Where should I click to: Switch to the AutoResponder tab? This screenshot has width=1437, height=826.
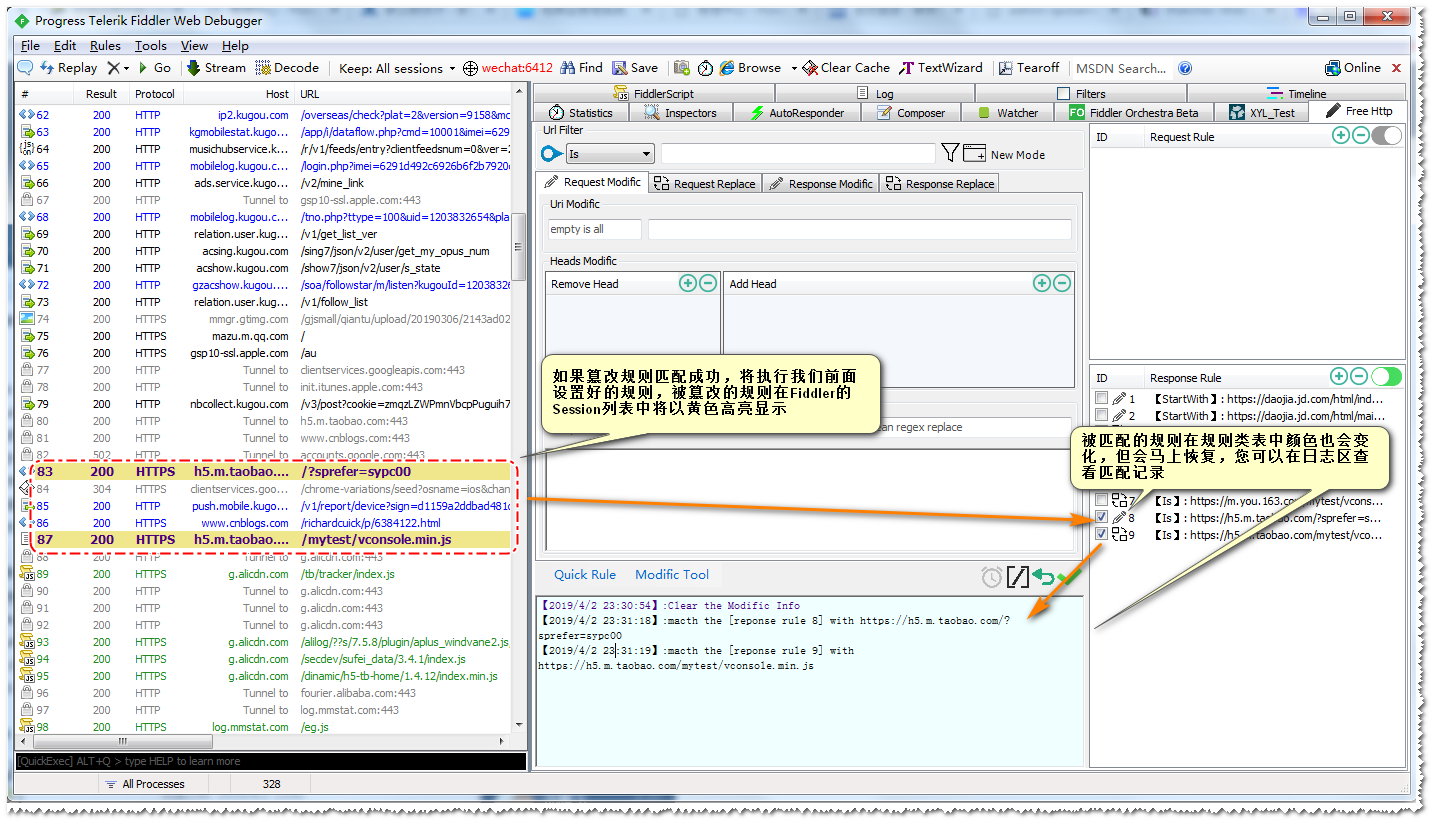pyautogui.click(x=798, y=112)
